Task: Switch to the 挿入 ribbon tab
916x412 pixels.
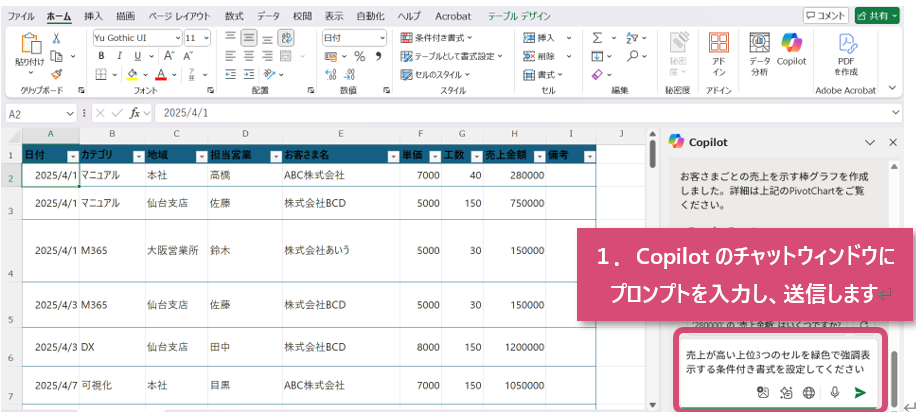Action: [x=93, y=16]
